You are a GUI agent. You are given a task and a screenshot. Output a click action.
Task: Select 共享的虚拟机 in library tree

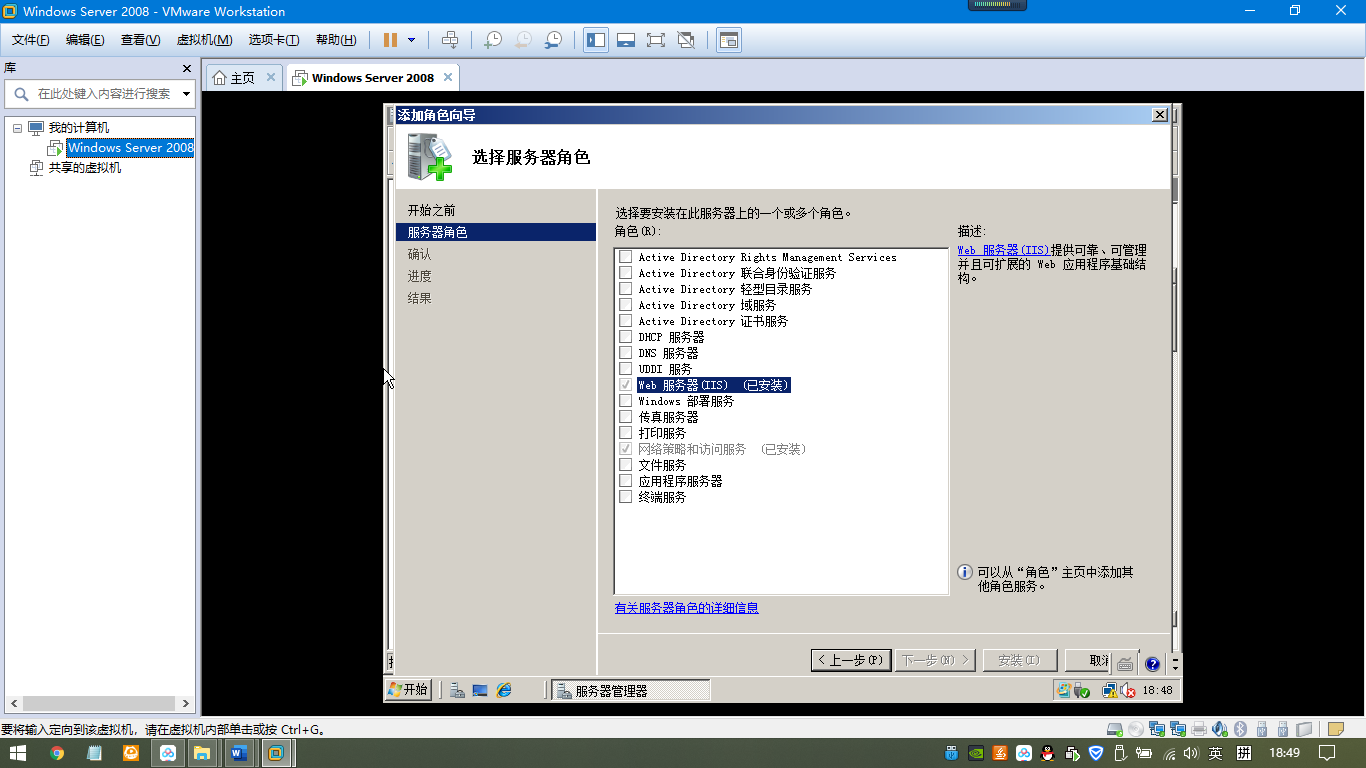(84, 168)
